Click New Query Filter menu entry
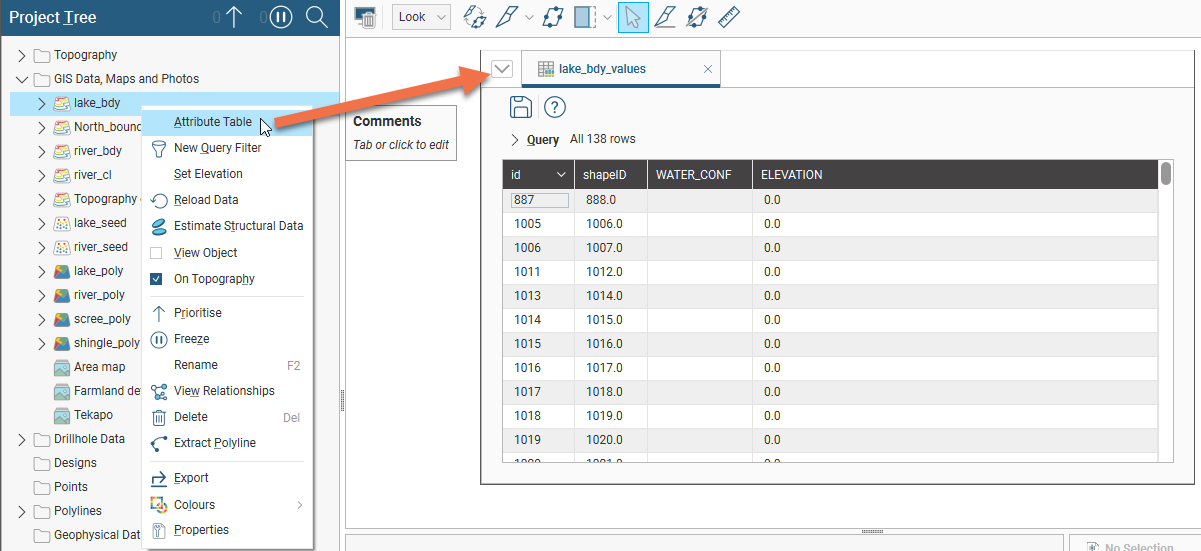 tap(217, 148)
